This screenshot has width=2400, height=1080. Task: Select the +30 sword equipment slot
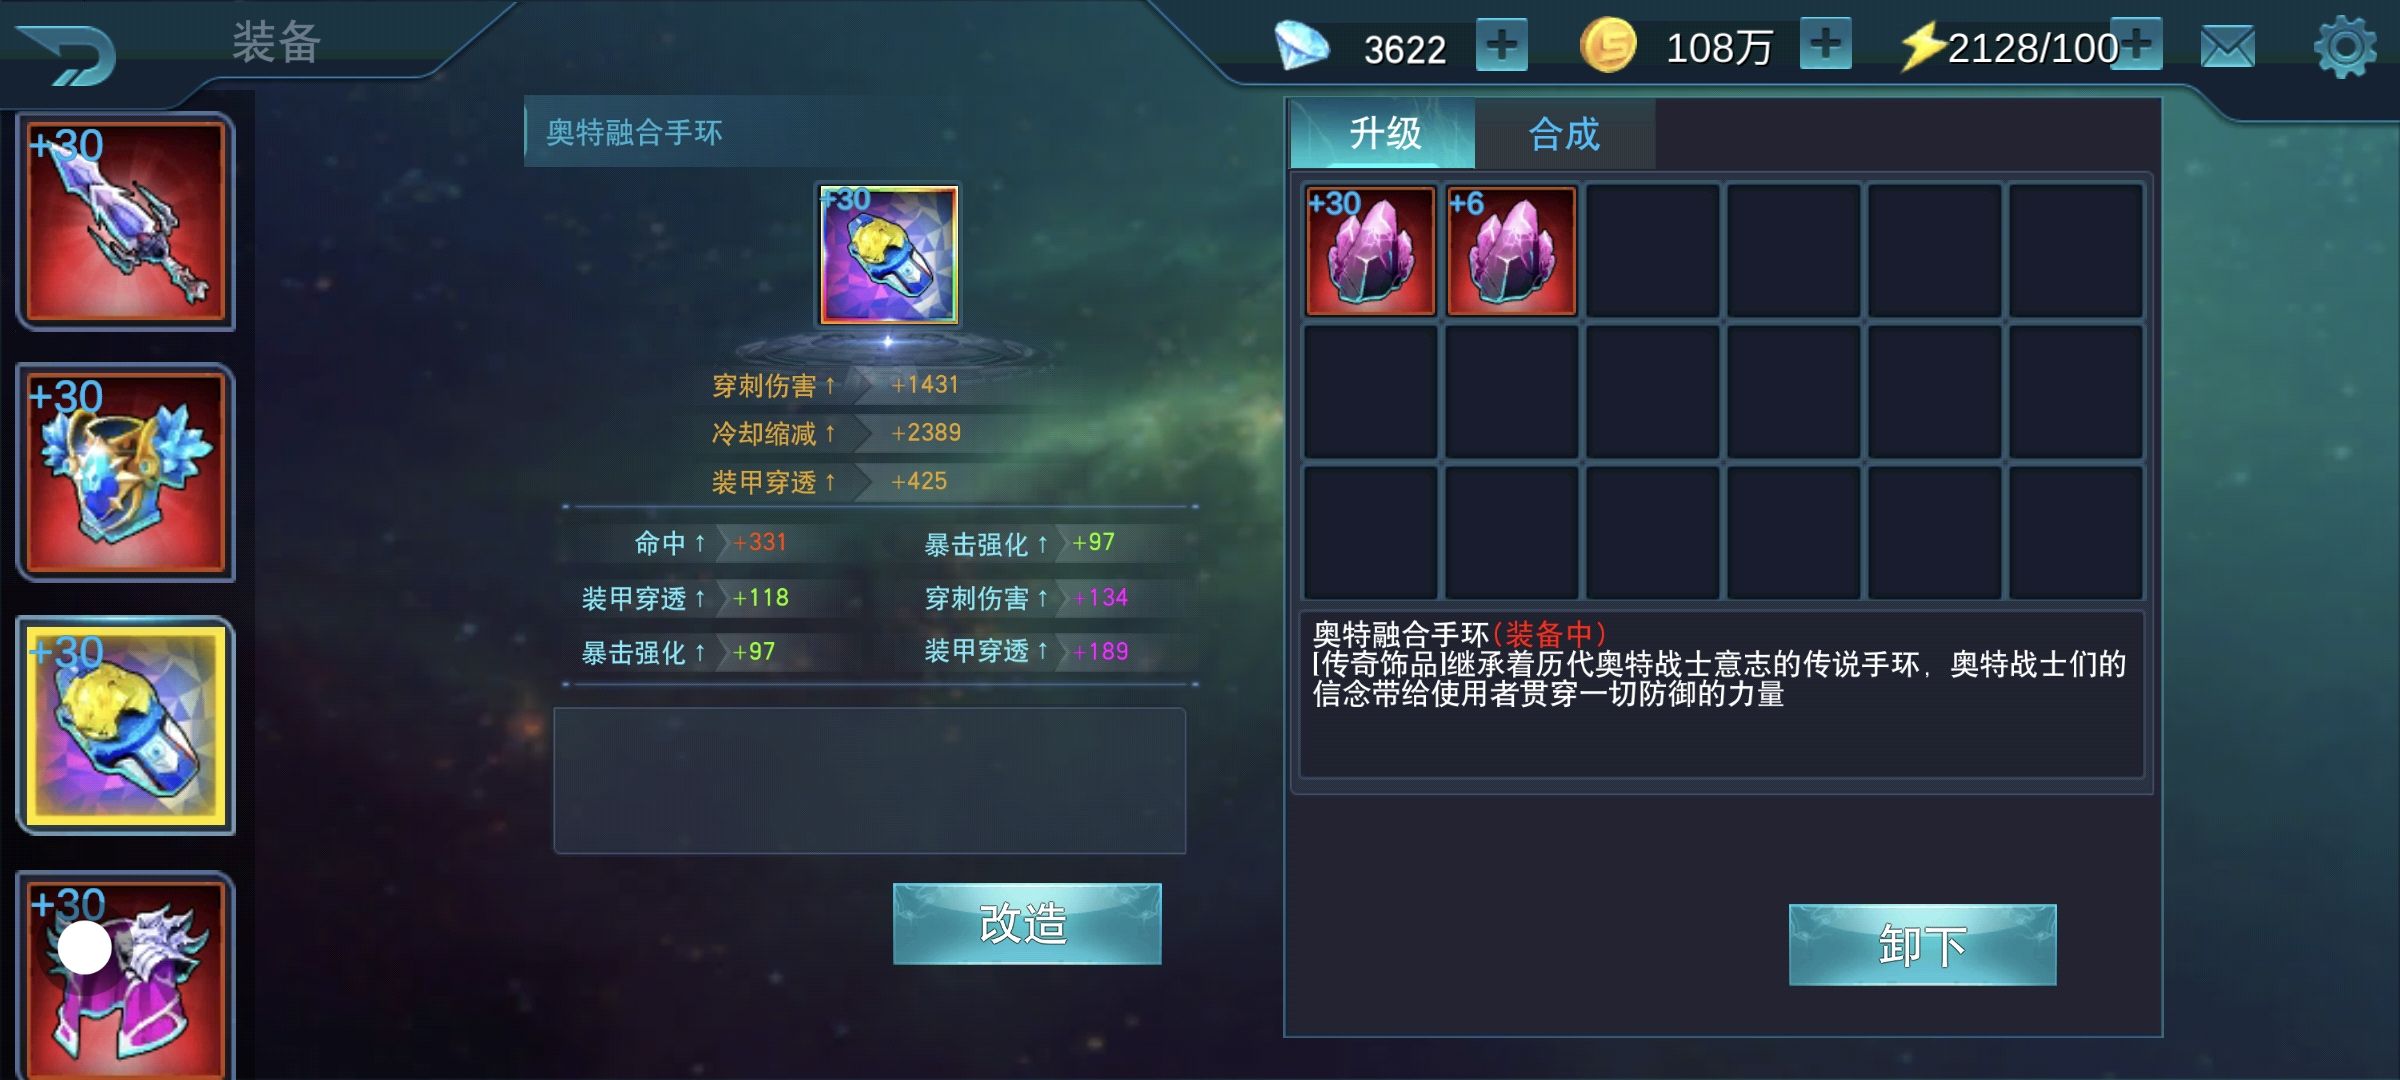point(126,222)
